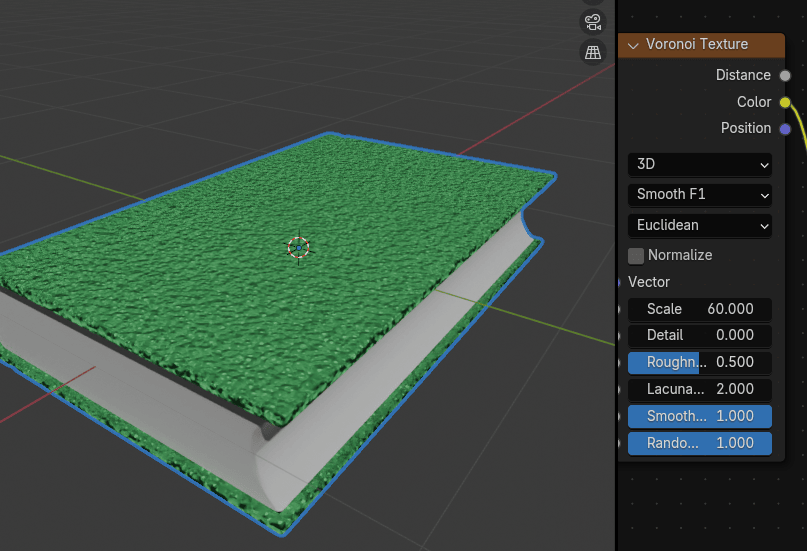Collapse the Voronoi Texture node

coord(633,45)
